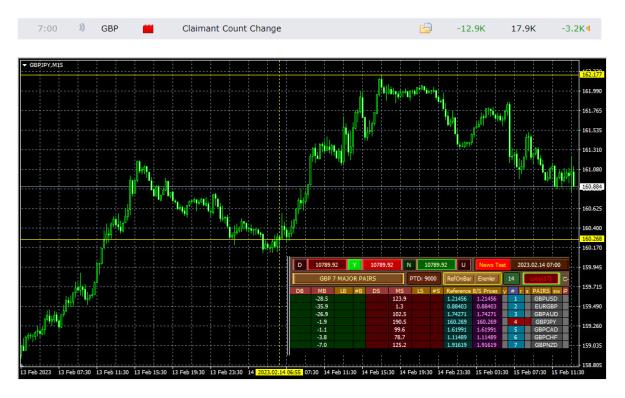This screenshot has height=398, width=625.
Task: Click the -12.9K actual value
Action: [471, 28]
